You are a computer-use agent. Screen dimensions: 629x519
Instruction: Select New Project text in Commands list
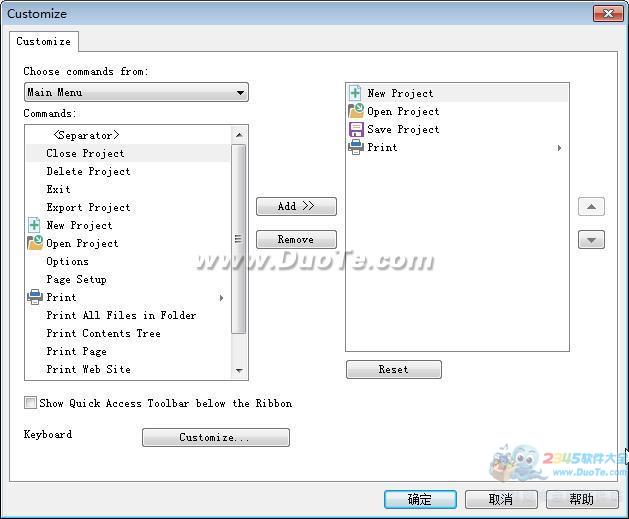pyautogui.click(x=79, y=225)
